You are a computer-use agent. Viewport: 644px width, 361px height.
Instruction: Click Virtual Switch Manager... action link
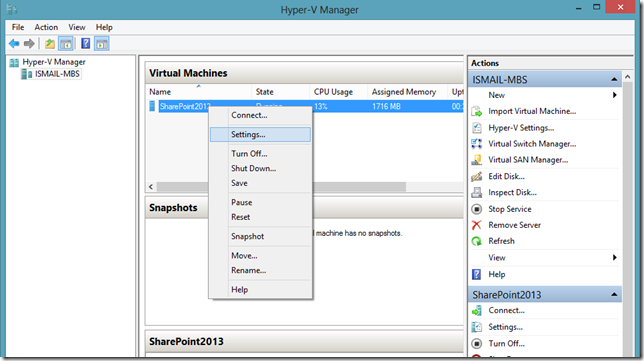[532, 144]
